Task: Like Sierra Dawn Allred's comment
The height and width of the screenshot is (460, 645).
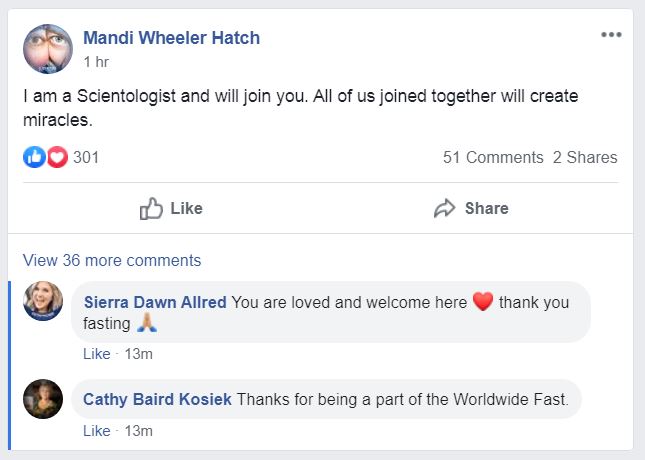Action: click(x=97, y=354)
